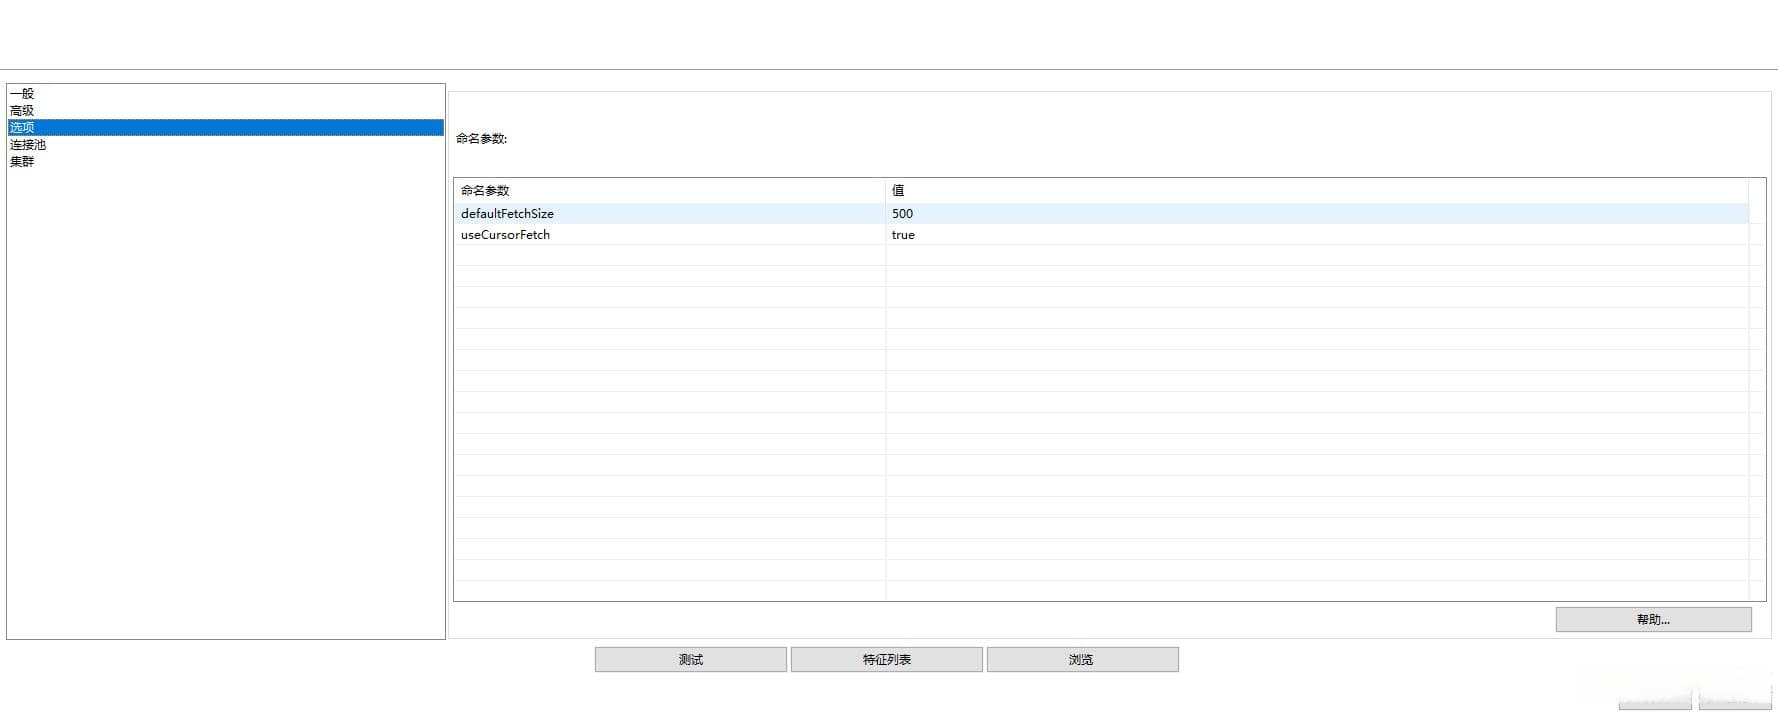This screenshot has width=1778, height=716.
Task: Select the 一般 category
Action: coord(225,94)
